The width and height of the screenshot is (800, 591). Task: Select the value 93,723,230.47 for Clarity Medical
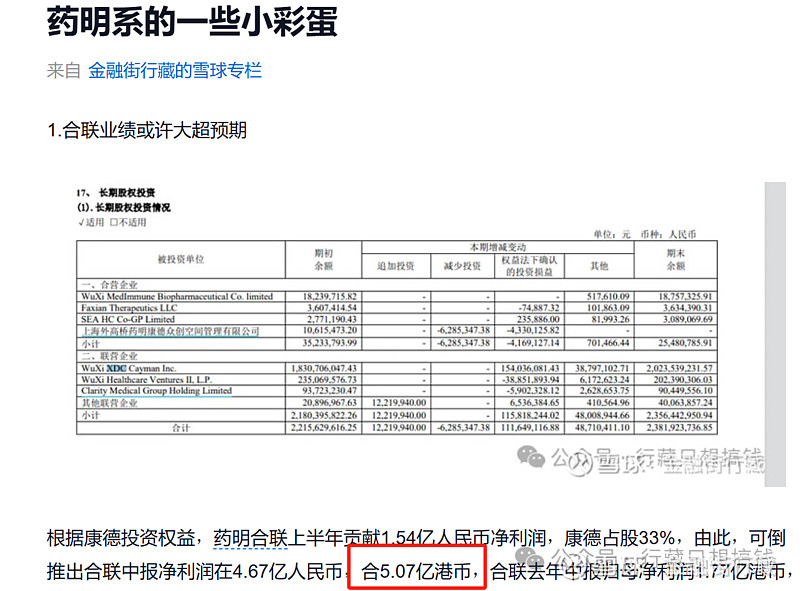330,391
